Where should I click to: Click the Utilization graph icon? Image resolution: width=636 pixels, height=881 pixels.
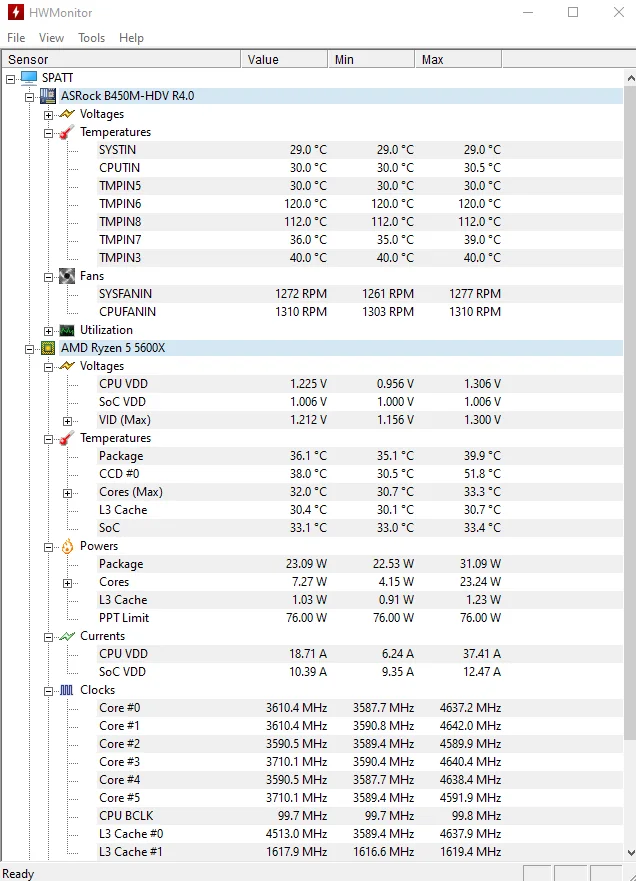click(67, 330)
